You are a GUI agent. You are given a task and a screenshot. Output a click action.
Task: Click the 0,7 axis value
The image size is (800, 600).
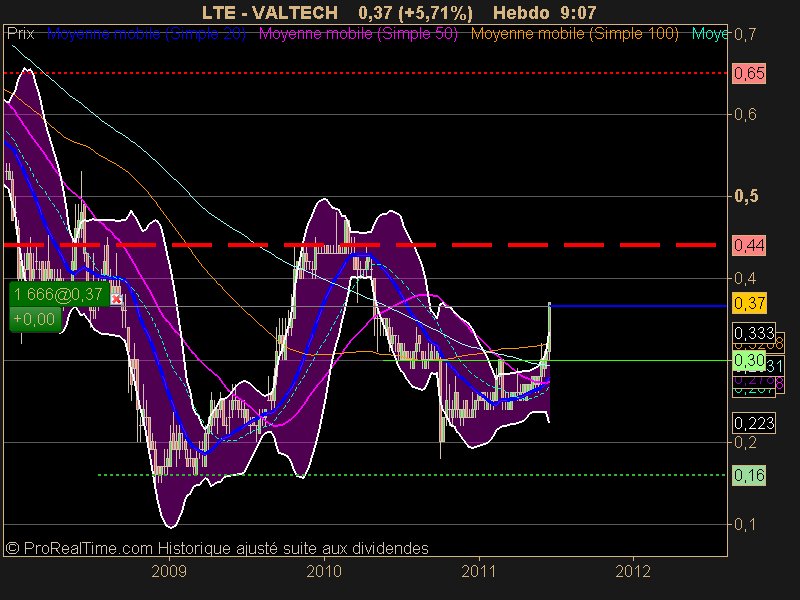pyautogui.click(x=745, y=34)
